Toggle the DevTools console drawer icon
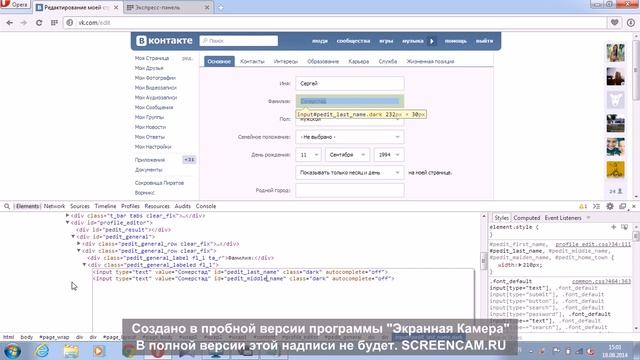 pyautogui.click(x=596, y=206)
